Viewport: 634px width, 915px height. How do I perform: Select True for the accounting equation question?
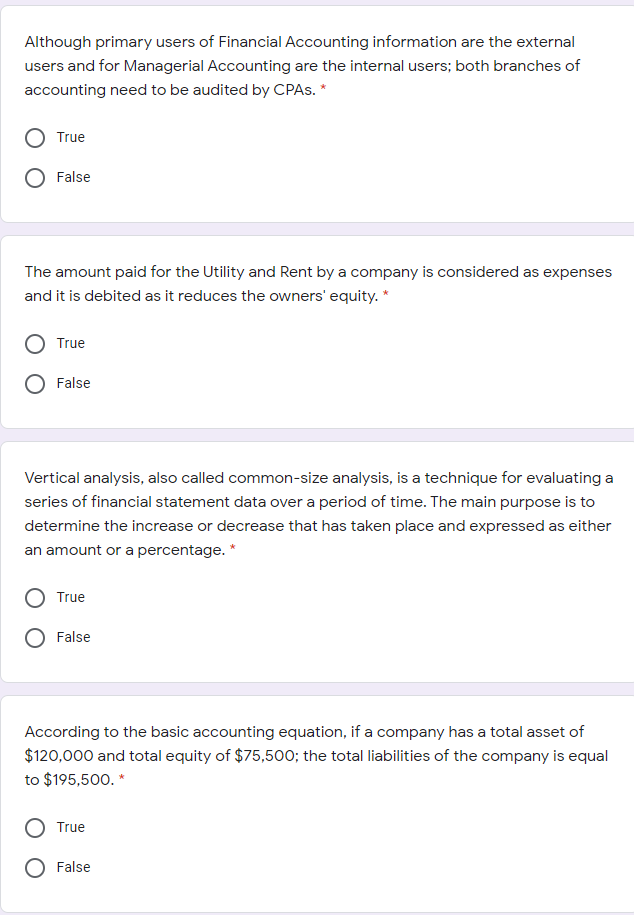click(35, 828)
